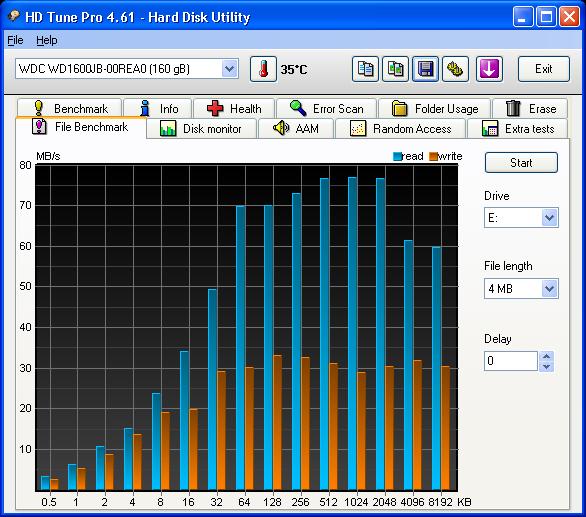Click the 8192 block size axis label
This screenshot has width=586, height=517.
pos(440,502)
